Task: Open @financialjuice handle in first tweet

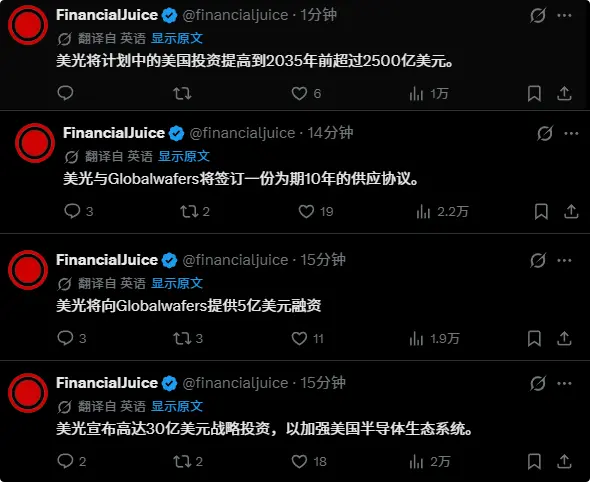Action: 235,15
